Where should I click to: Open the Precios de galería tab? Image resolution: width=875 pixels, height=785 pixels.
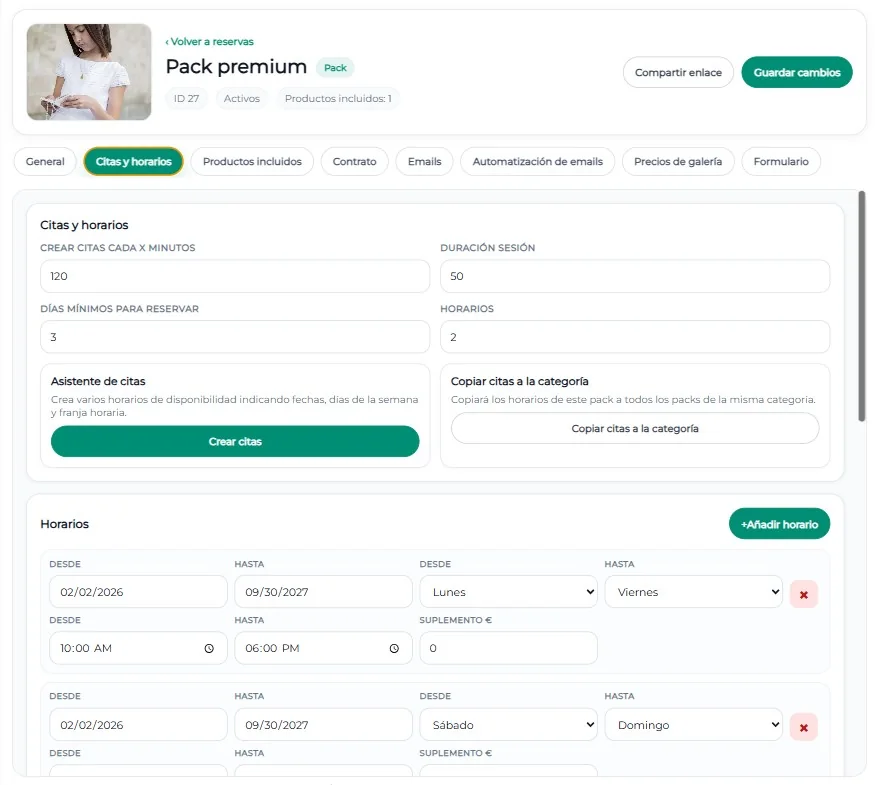[x=678, y=161]
